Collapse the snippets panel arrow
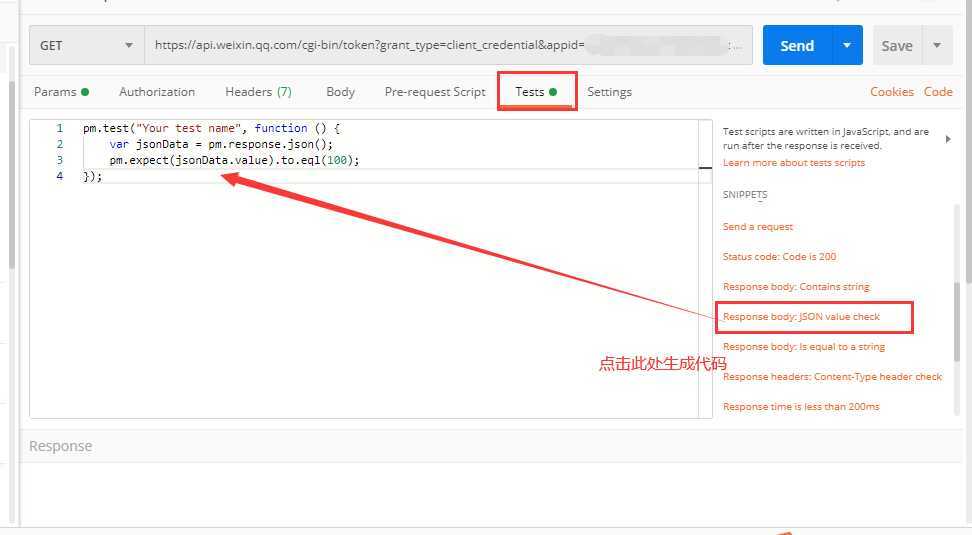Viewport: 972px width, 535px height. click(948, 139)
